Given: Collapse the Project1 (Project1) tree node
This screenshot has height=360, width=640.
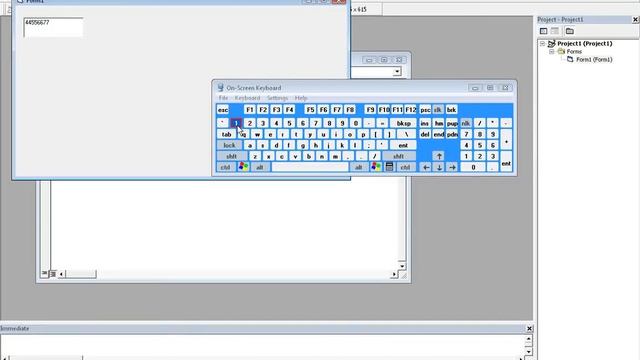Looking at the screenshot, I should click(x=542, y=43).
